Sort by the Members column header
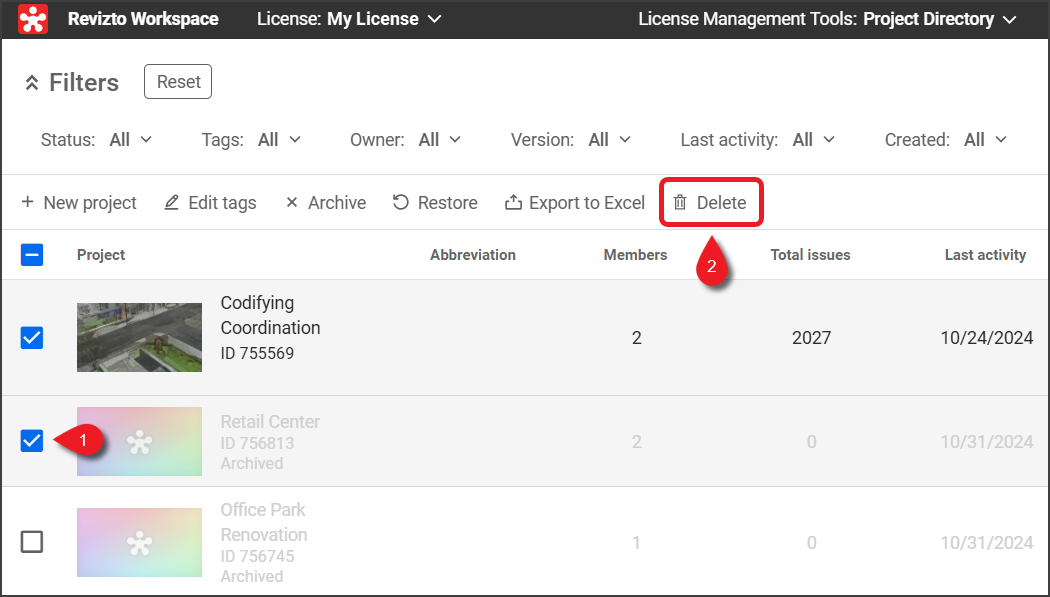The width and height of the screenshot is (1050, 597). pyautogui.click(x=635, y=255)
